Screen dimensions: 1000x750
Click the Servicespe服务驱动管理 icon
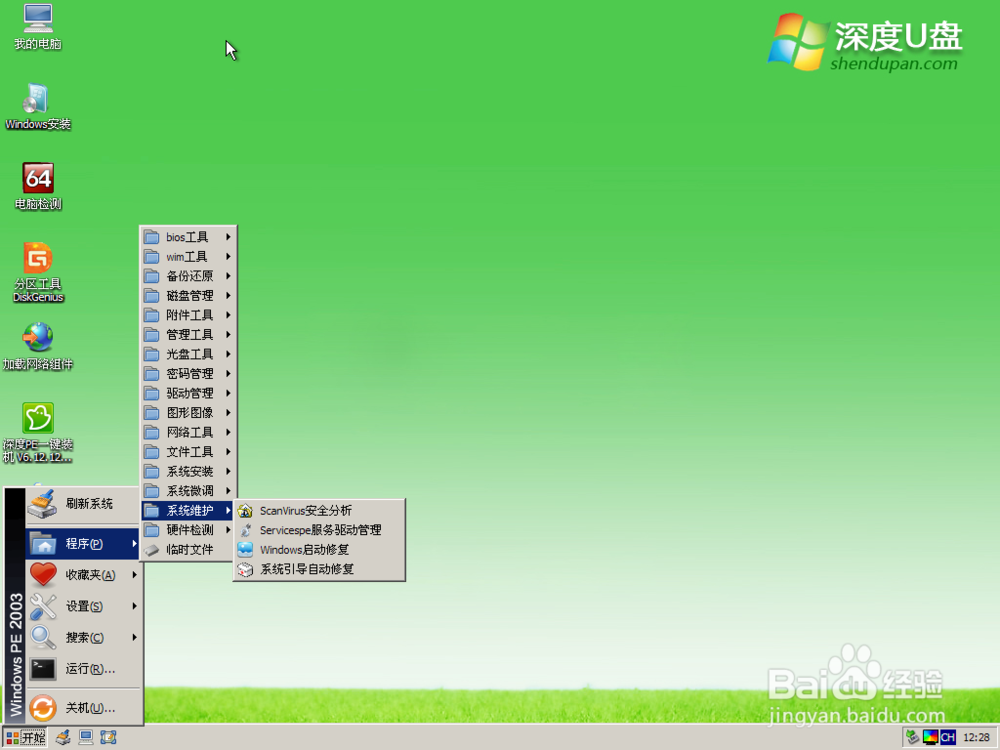(245, 530)
